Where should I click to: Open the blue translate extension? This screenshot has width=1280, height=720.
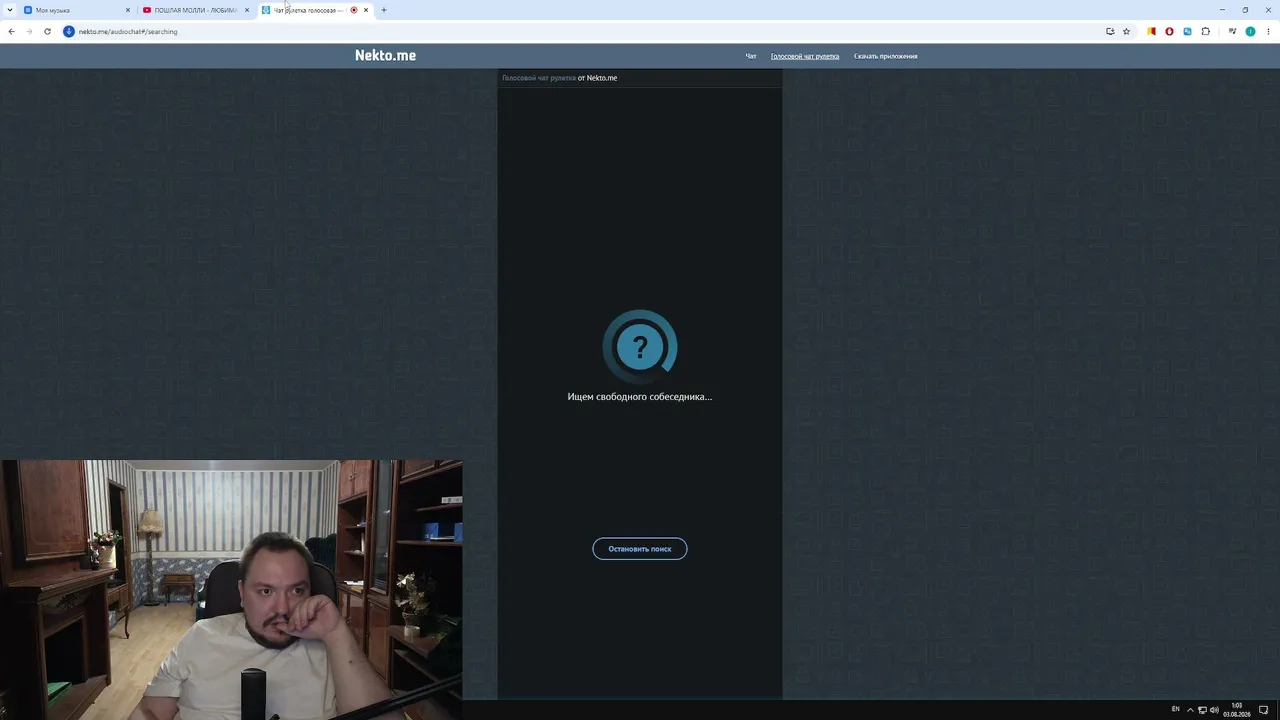(x=1187, y=31)
